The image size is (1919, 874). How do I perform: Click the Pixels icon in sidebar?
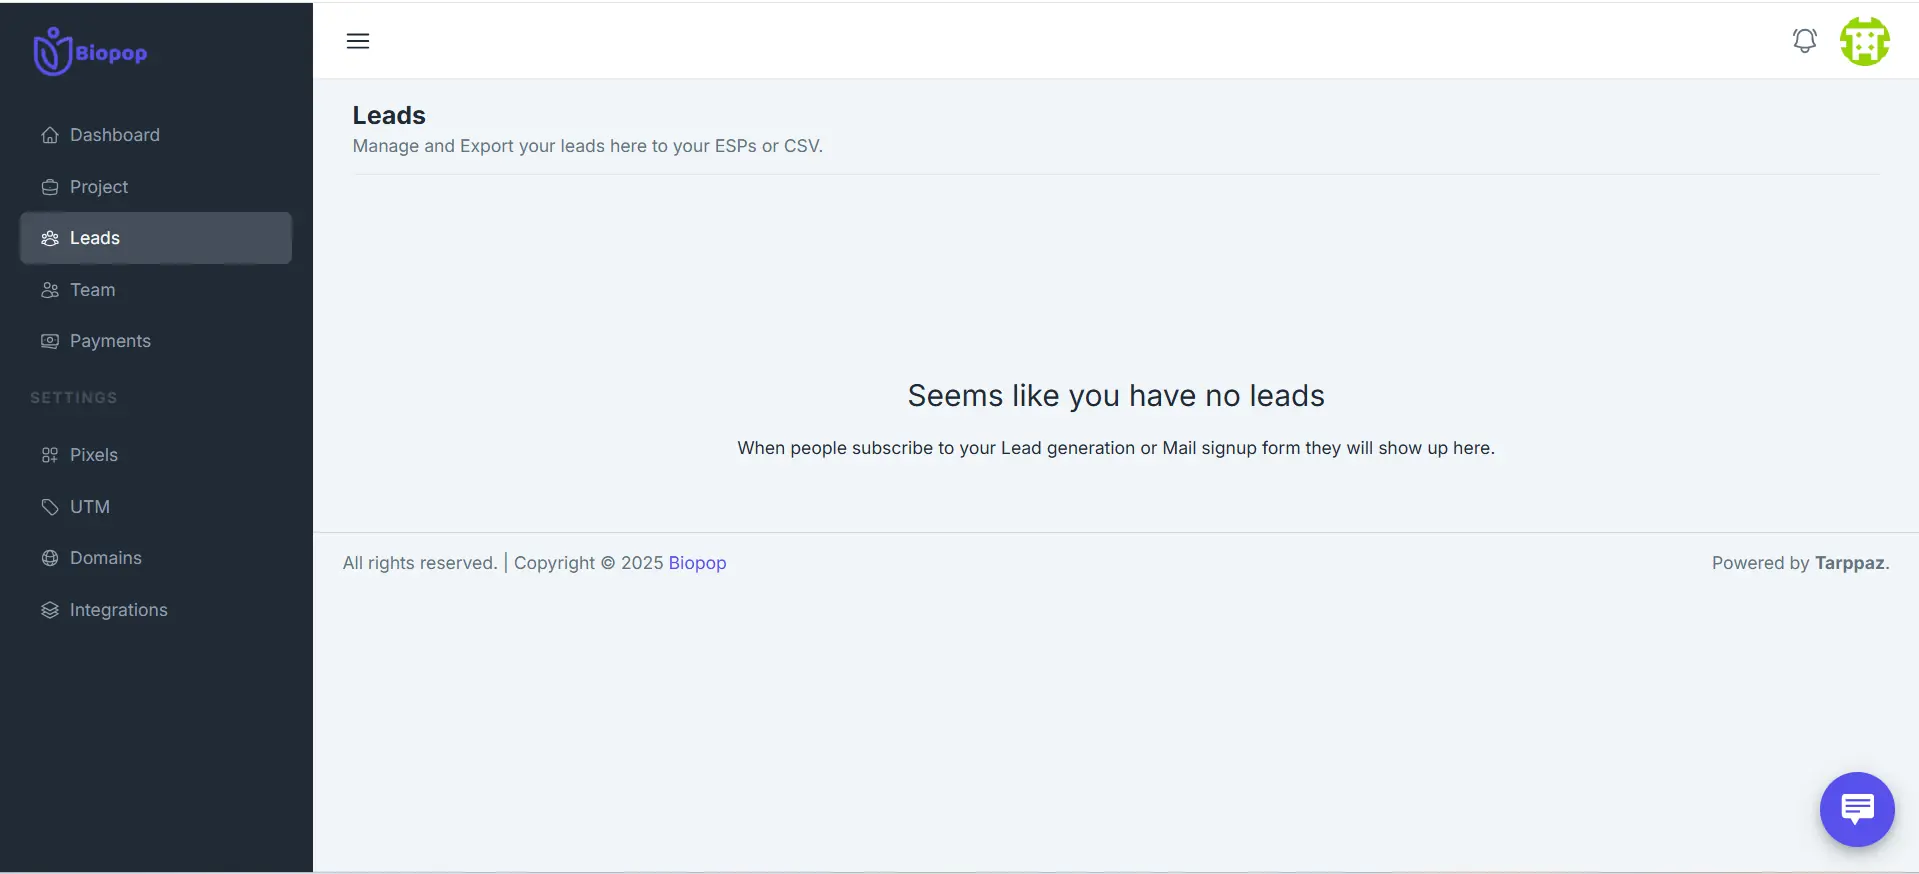[50, 455]
